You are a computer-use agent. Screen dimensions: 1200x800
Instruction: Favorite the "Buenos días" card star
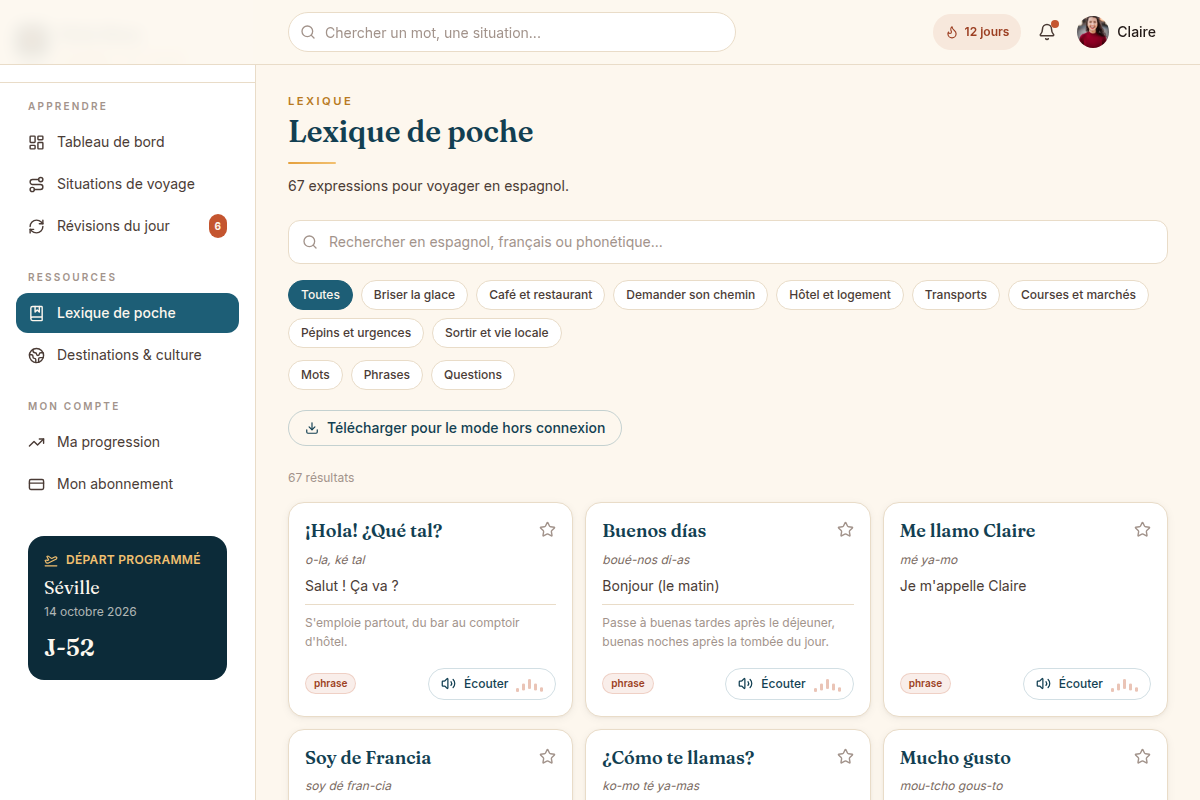click(845, 530)
